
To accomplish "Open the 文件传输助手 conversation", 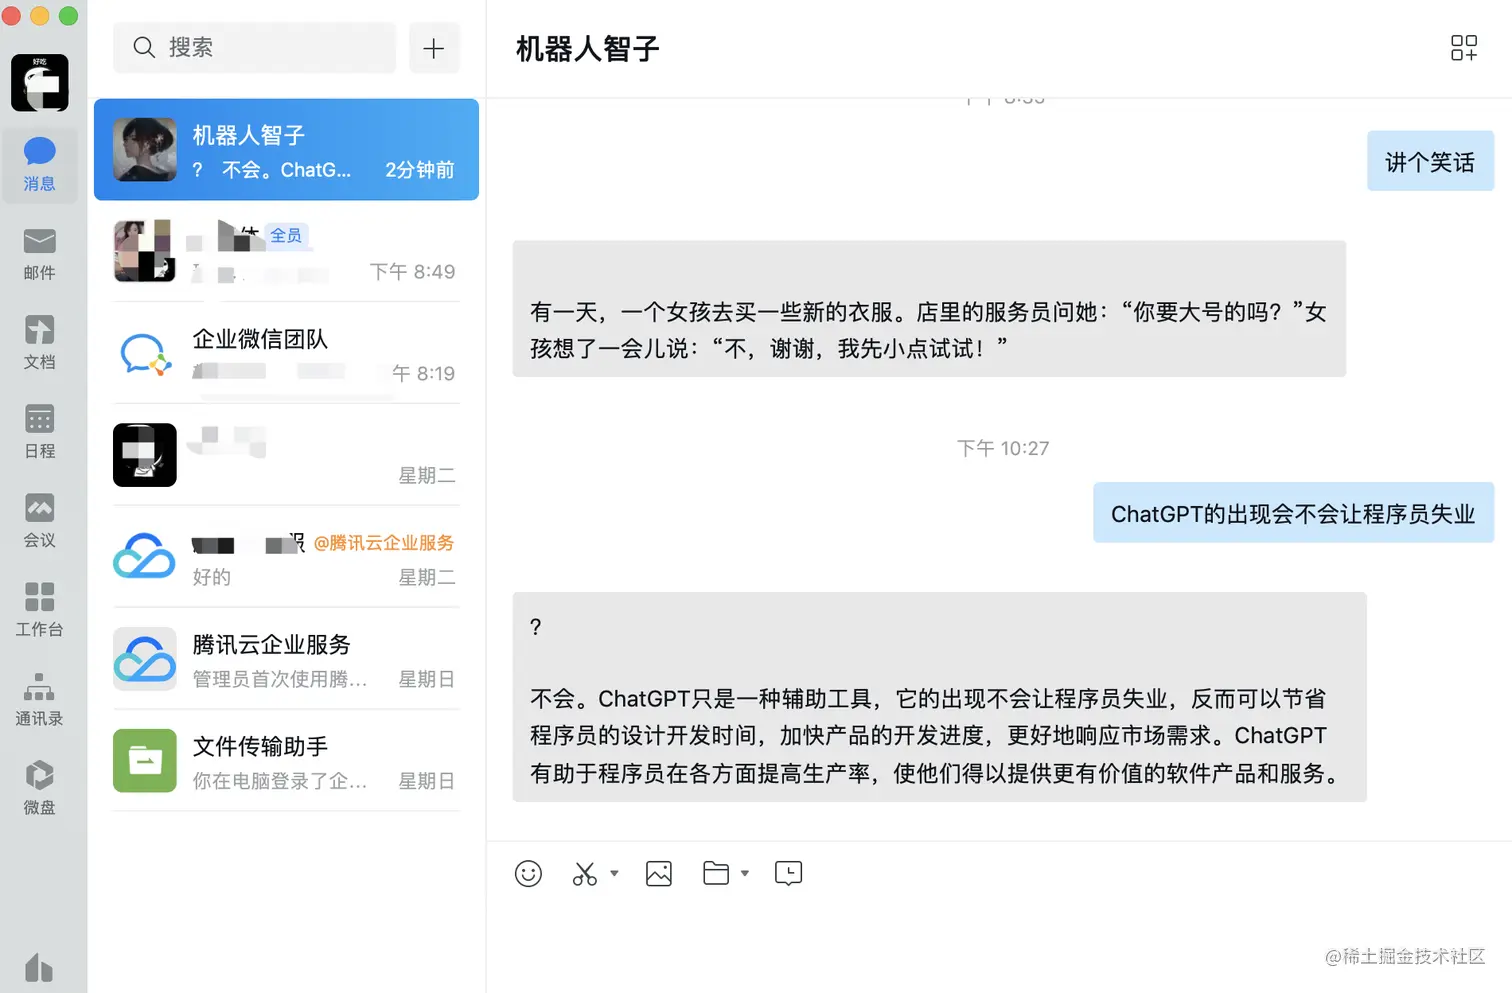I will (x=286, y=761).
